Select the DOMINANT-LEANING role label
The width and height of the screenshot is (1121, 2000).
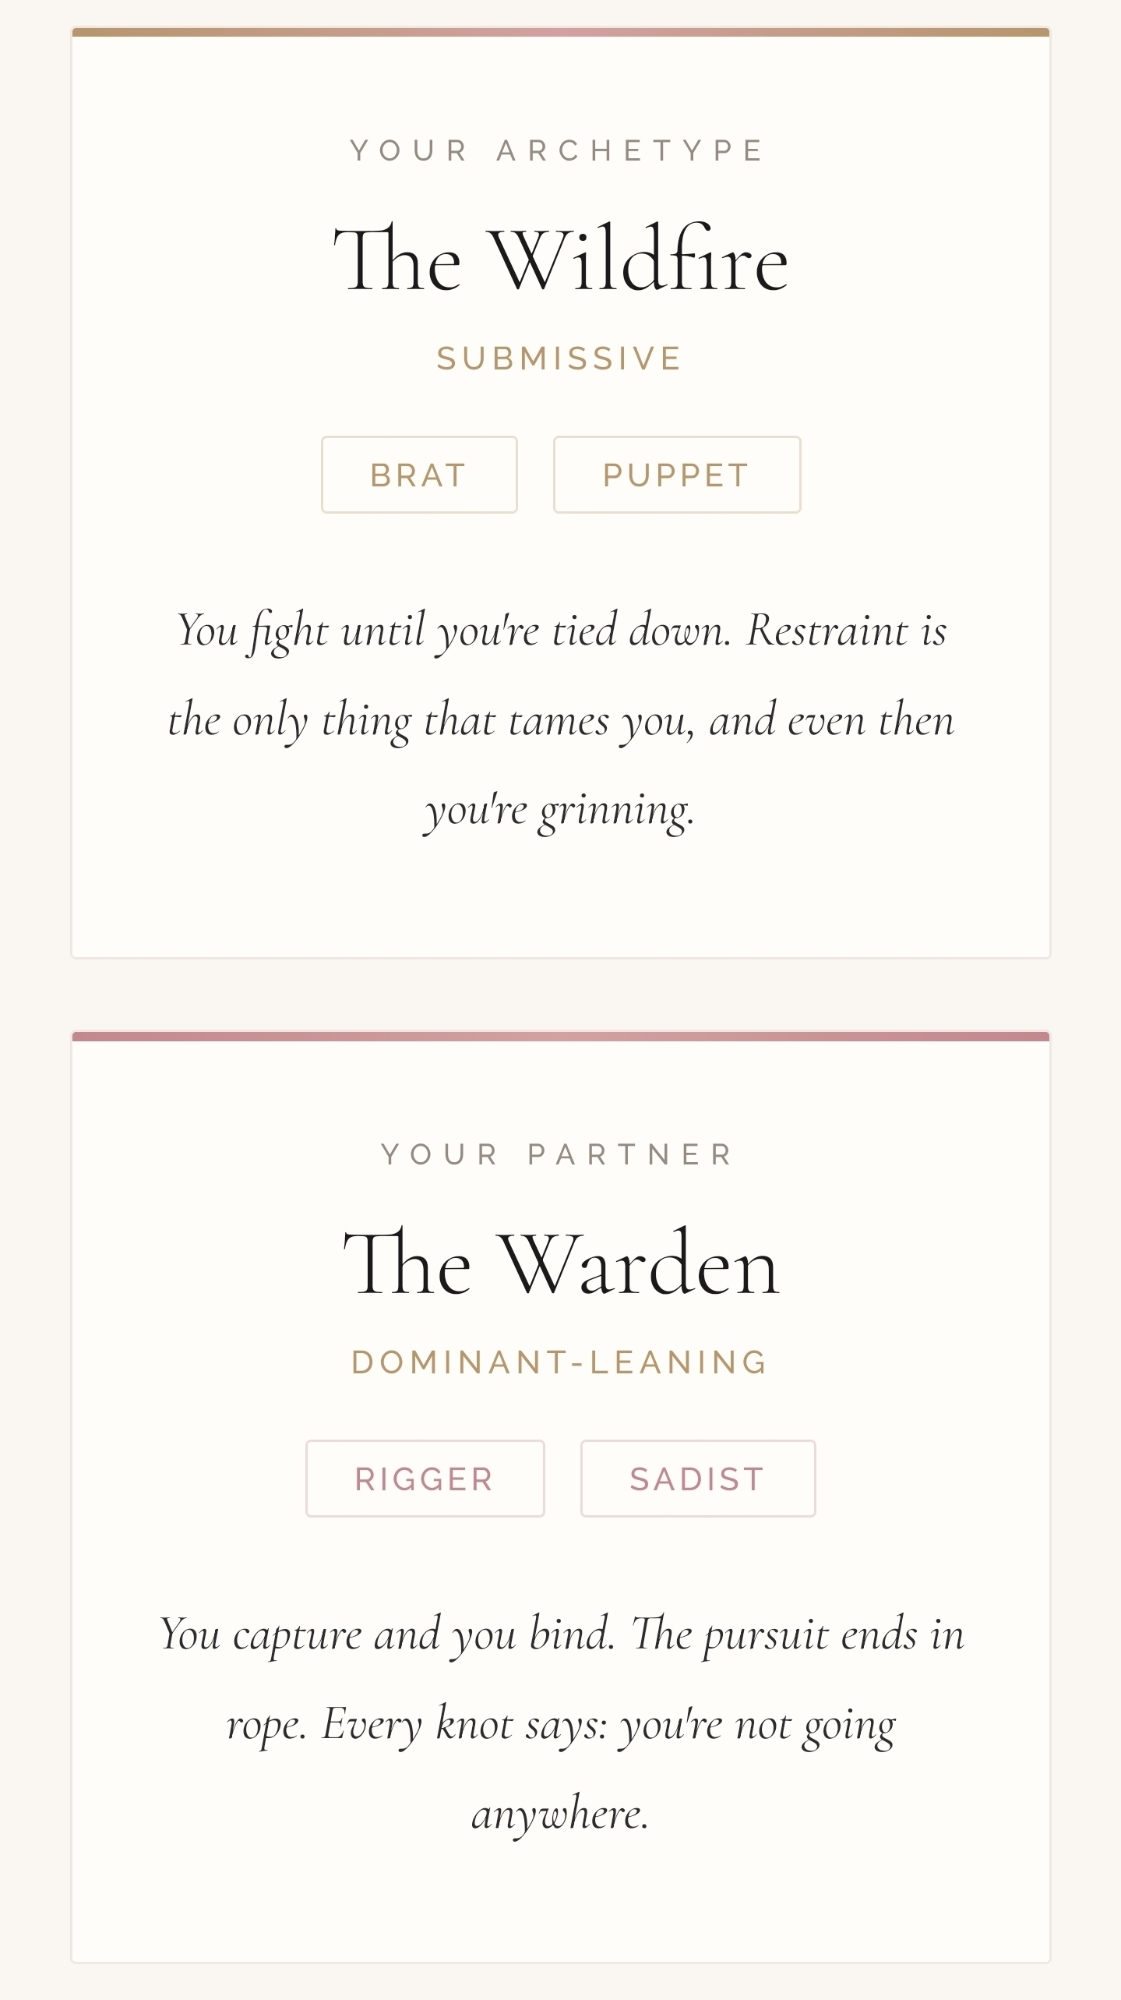[x=559, y=1363]
